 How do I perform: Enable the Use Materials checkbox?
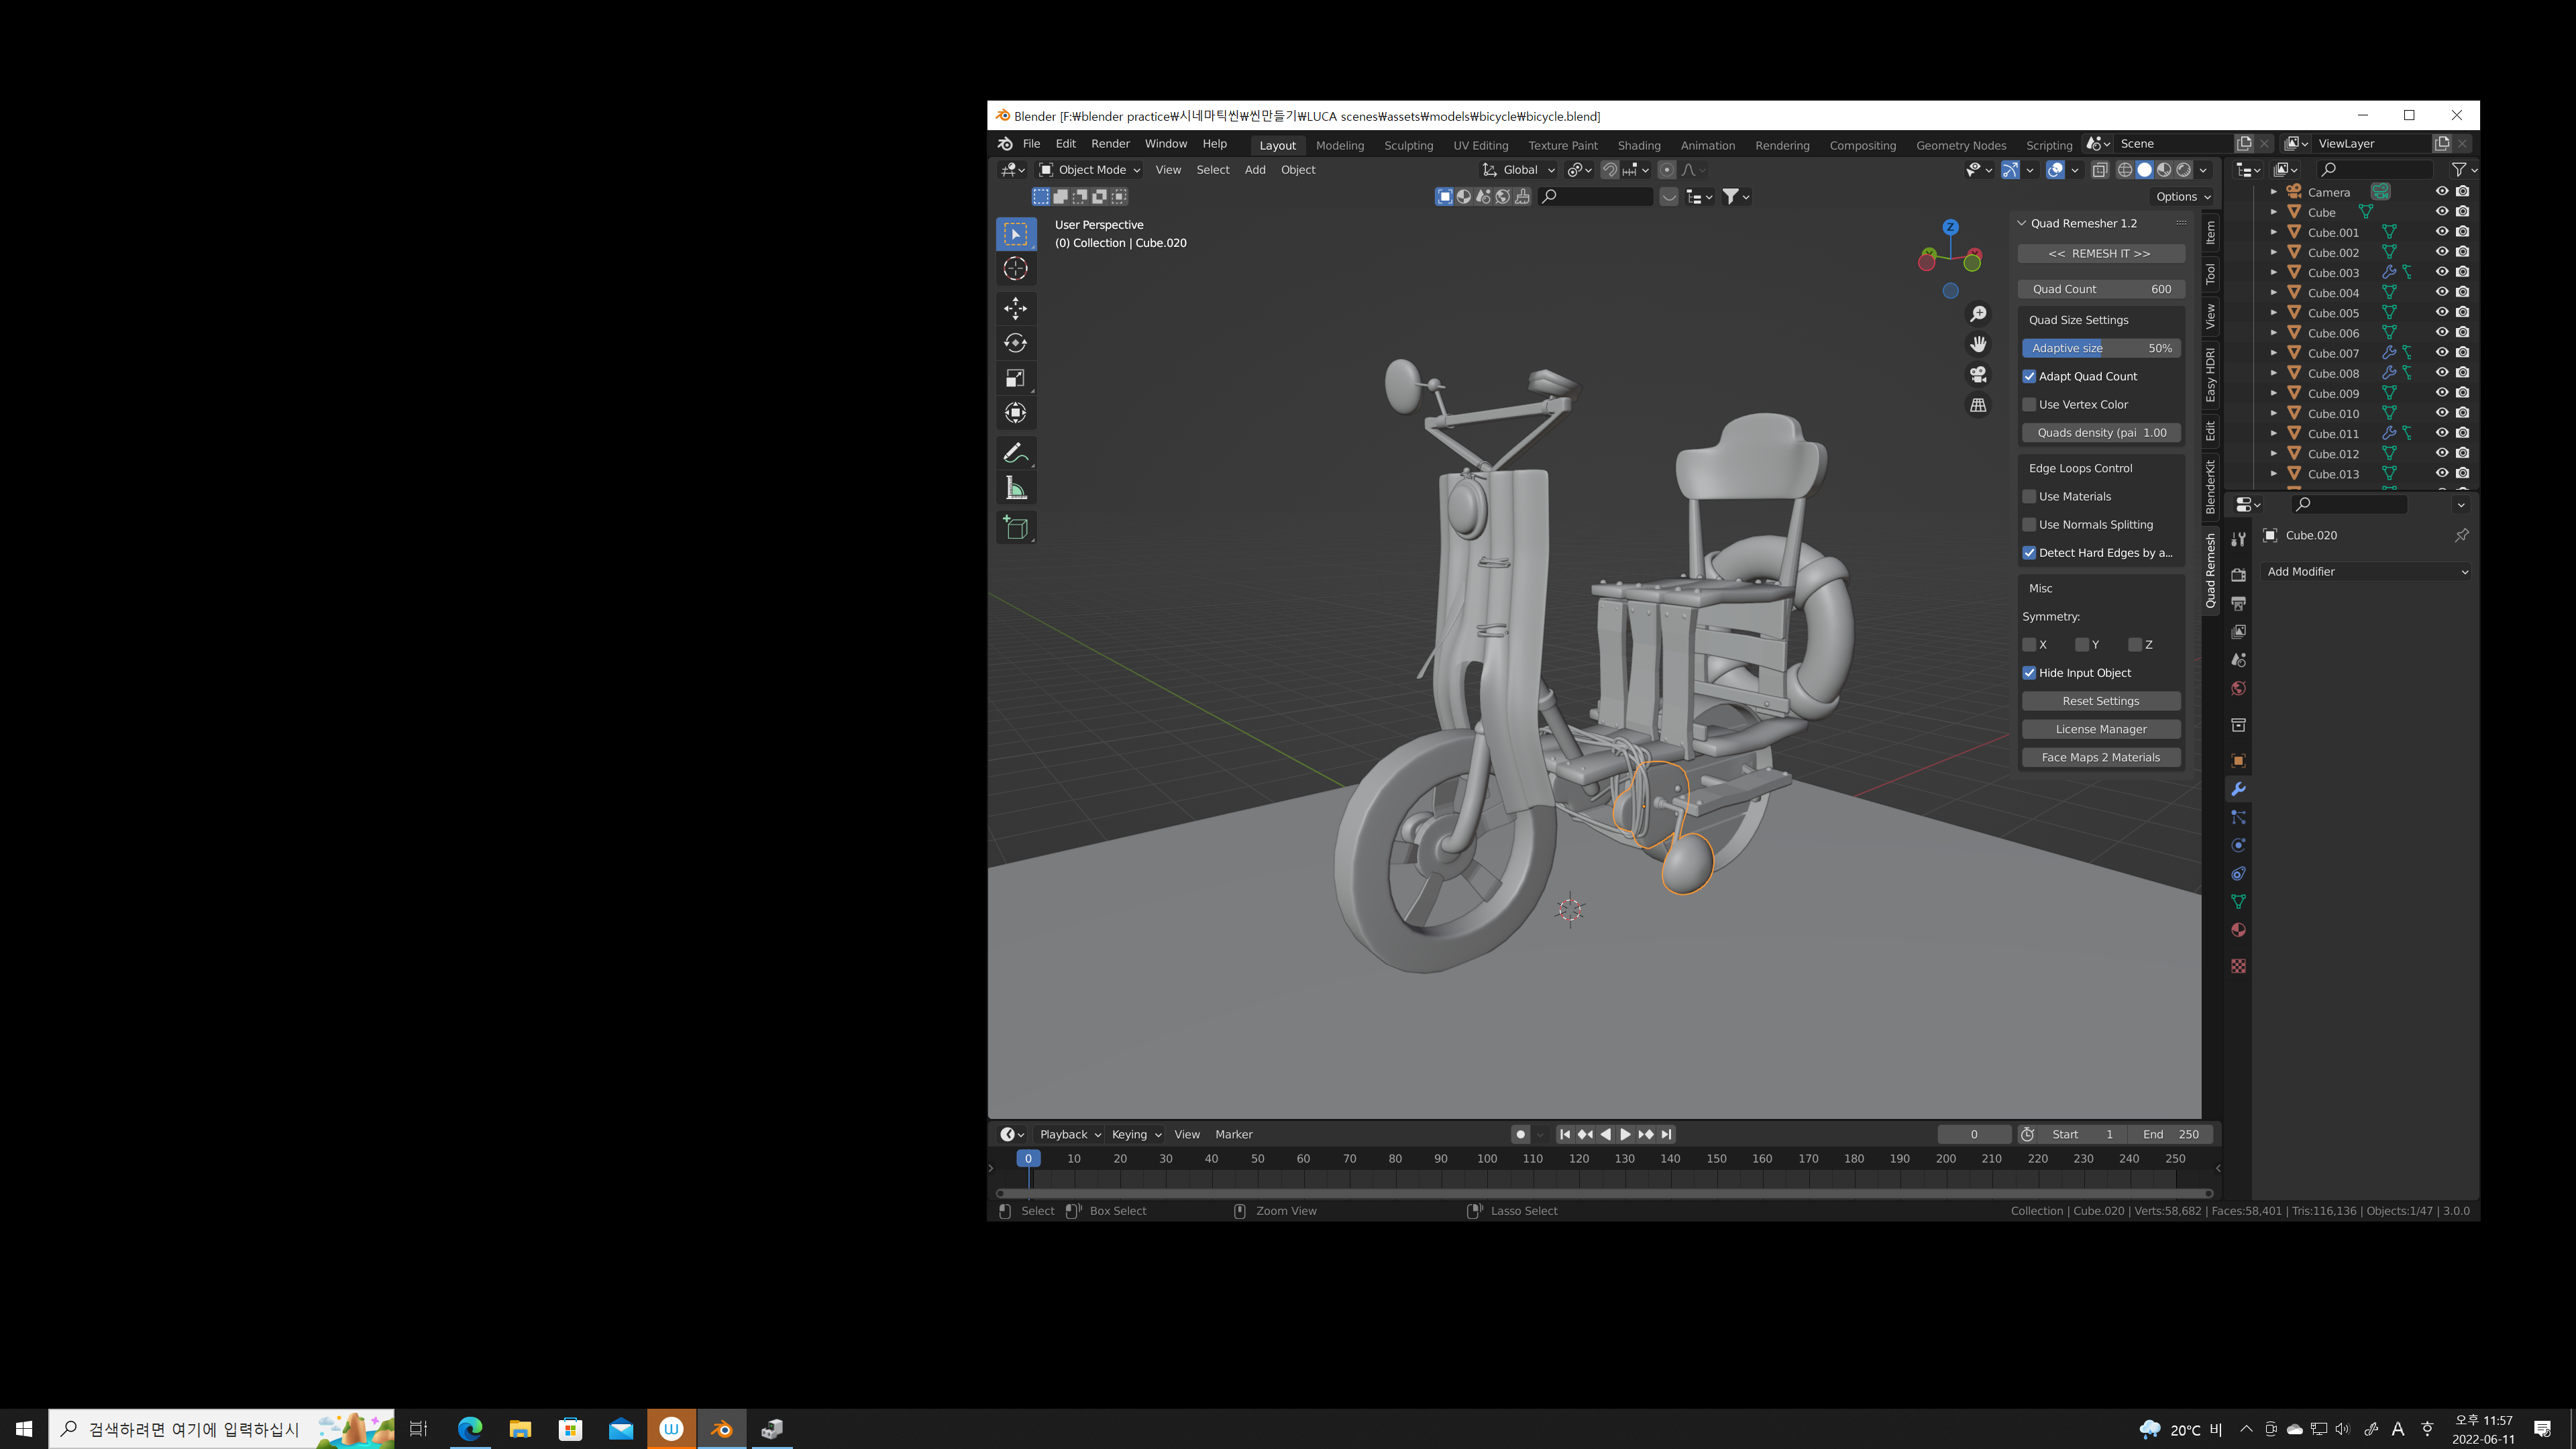click(x=2029, y=496)
